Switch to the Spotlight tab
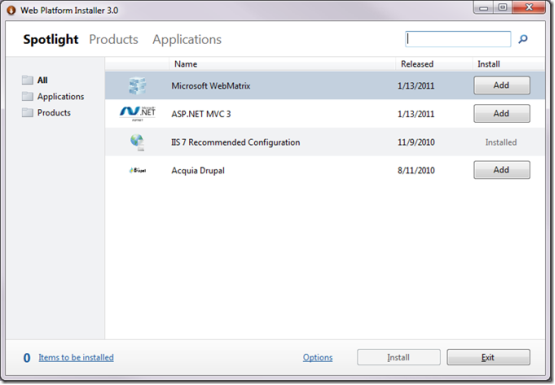 pos(51,39)
